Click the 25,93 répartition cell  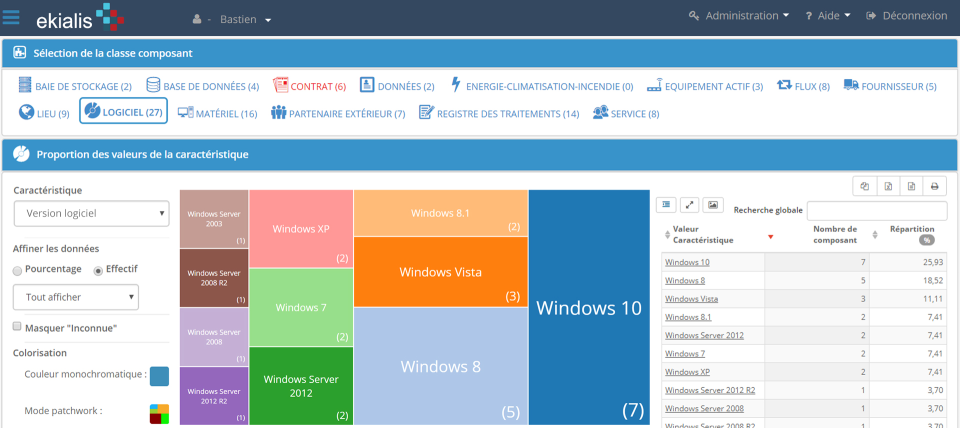pos(909,263)
